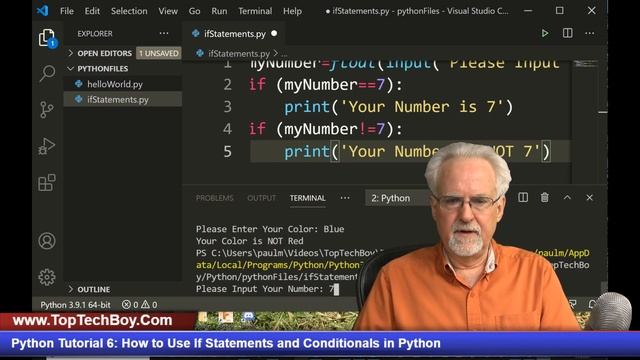
Task: Click the VS Code logo icon
Action: 42,11
